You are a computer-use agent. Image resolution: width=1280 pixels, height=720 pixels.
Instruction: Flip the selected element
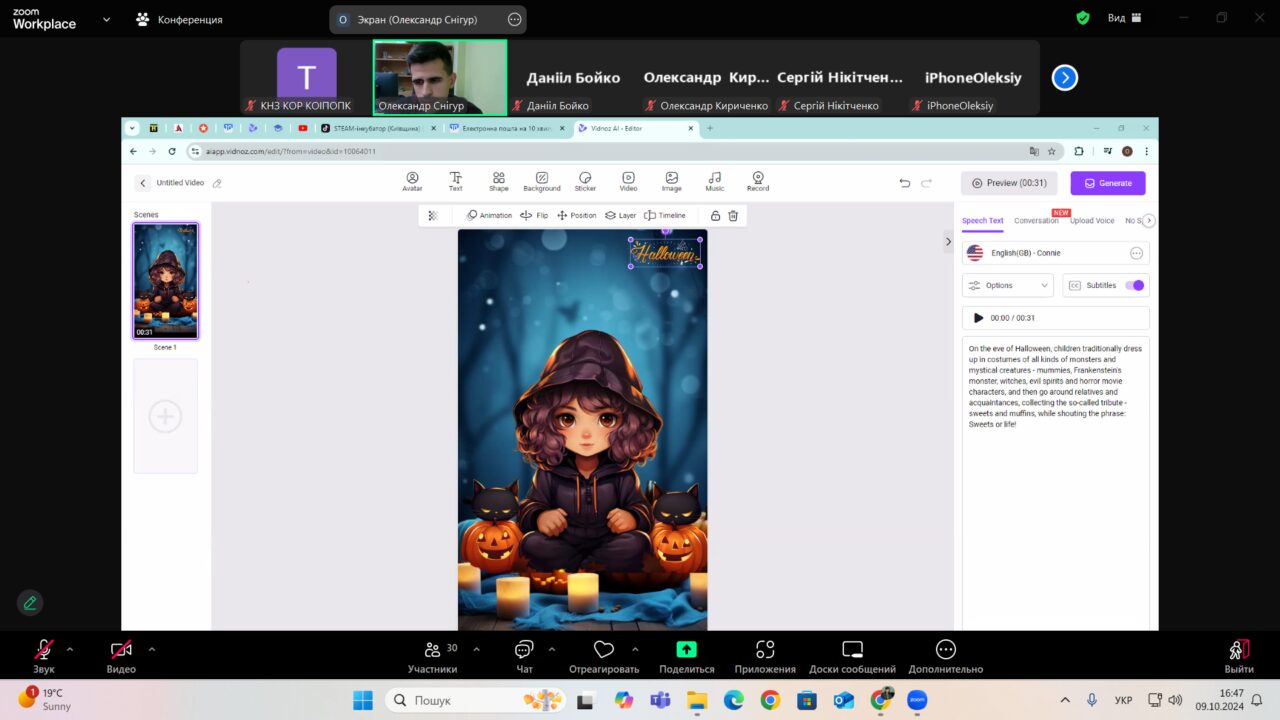pyautogui.click(x=534, y=215)
